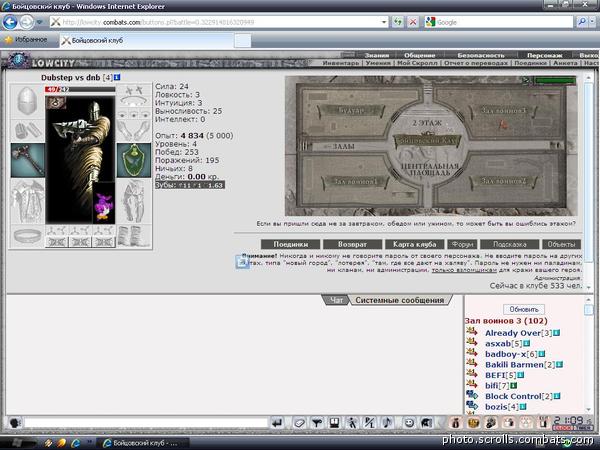Image resolution: width=600 pixels, height=450 pixels.
Task: Open the helmet equipment slot
Action: [28, 101]
